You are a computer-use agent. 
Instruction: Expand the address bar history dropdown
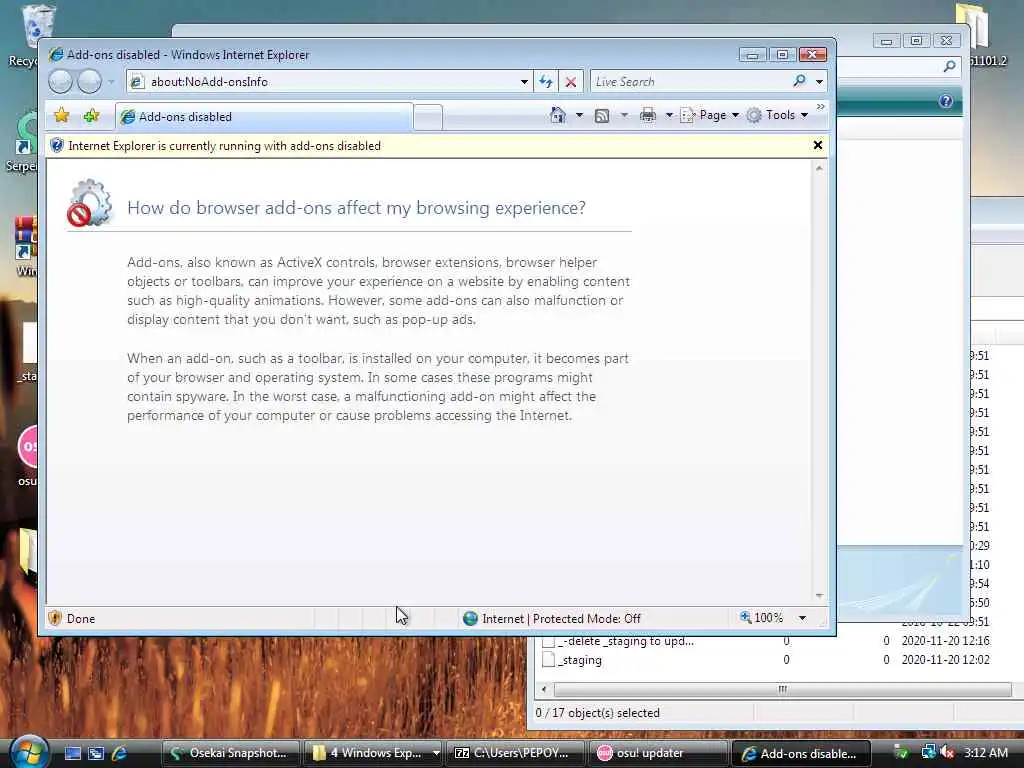tap(524, 82)
